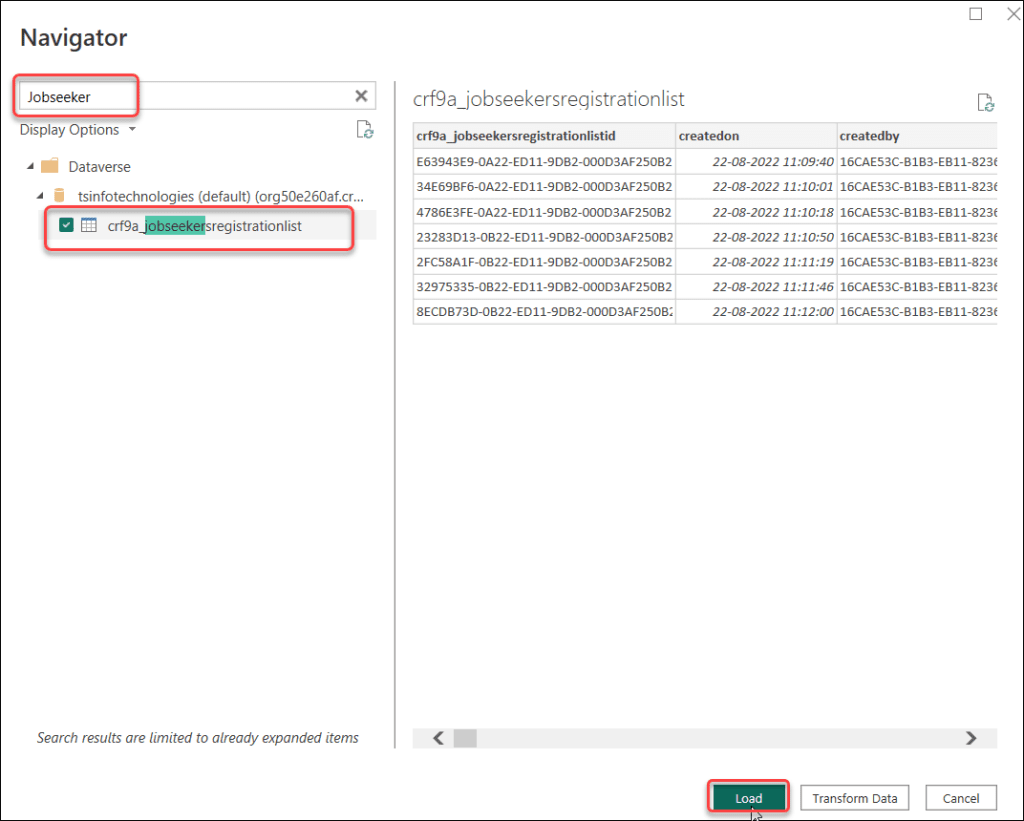Maximize the Navigator window
The image size is (1024, 821).
tap(975, 14)
